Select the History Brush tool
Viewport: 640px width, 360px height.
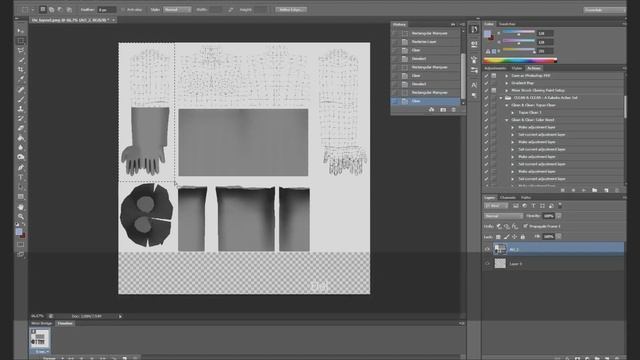(20, 119)
